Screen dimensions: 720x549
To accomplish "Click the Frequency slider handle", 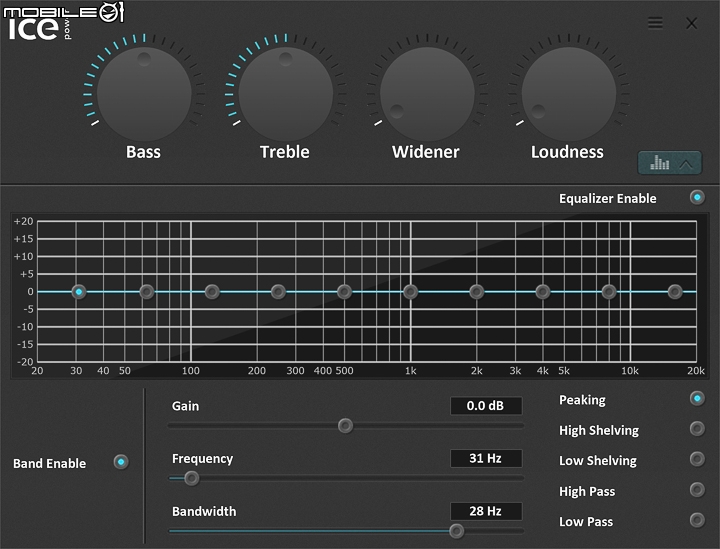I will click(191, 478).
